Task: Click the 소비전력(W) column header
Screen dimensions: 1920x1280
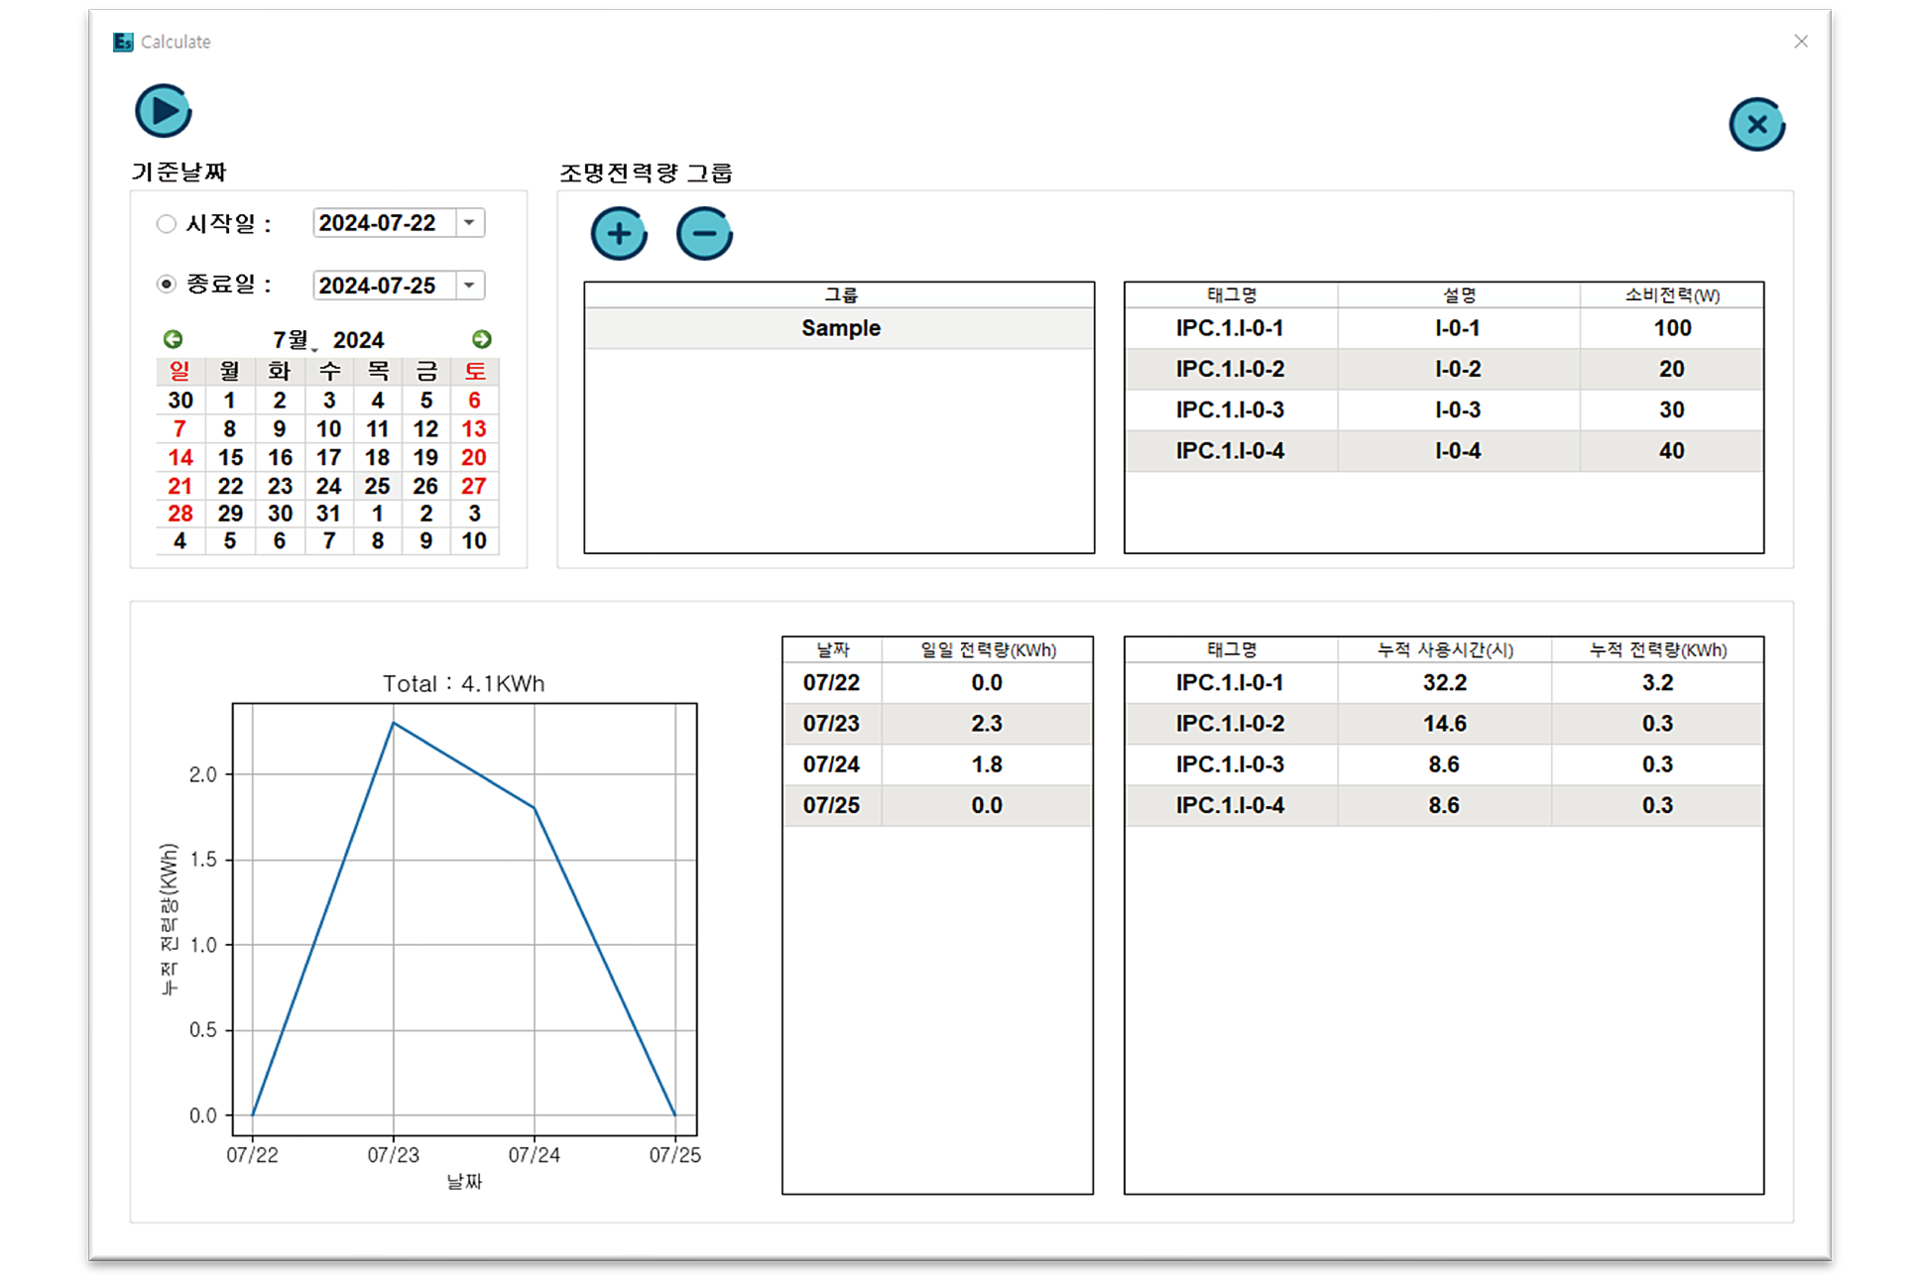Action: 1671,295
